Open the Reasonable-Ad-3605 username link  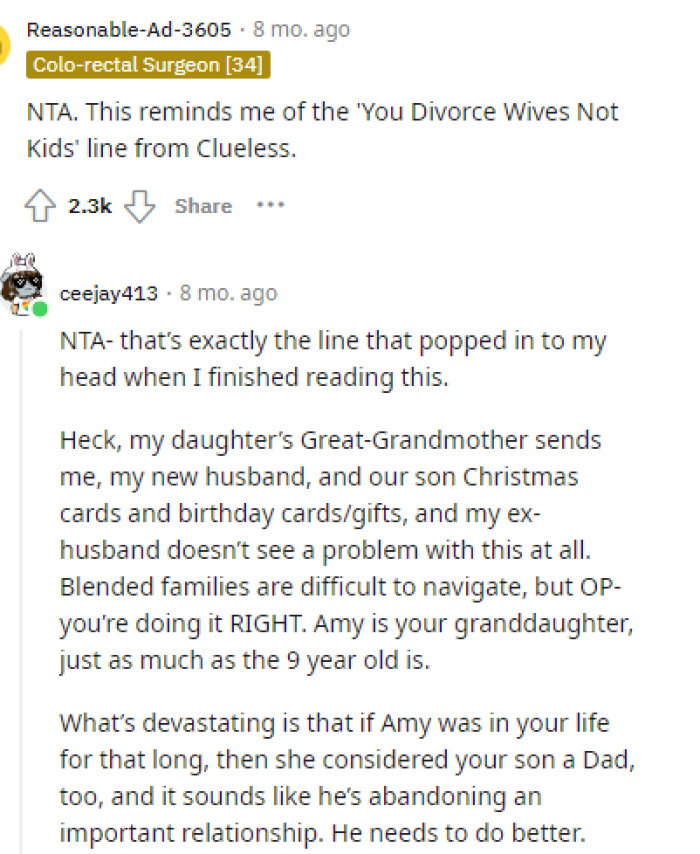coord(129,30)
